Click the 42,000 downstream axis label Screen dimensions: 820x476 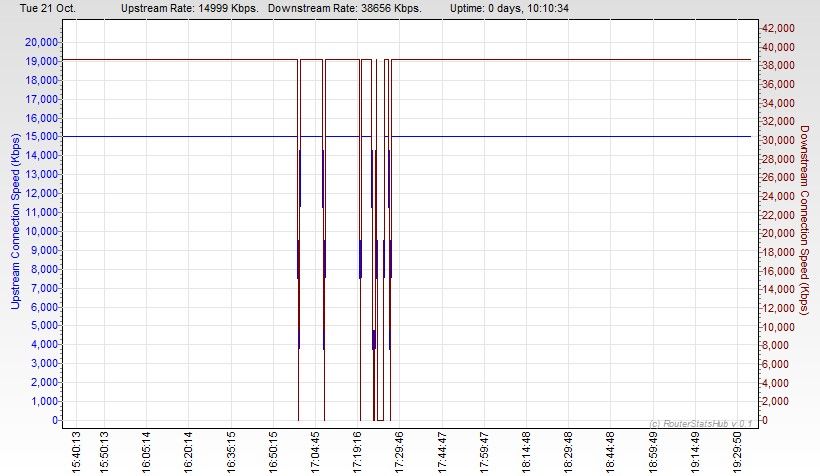(x=778, y=28)
